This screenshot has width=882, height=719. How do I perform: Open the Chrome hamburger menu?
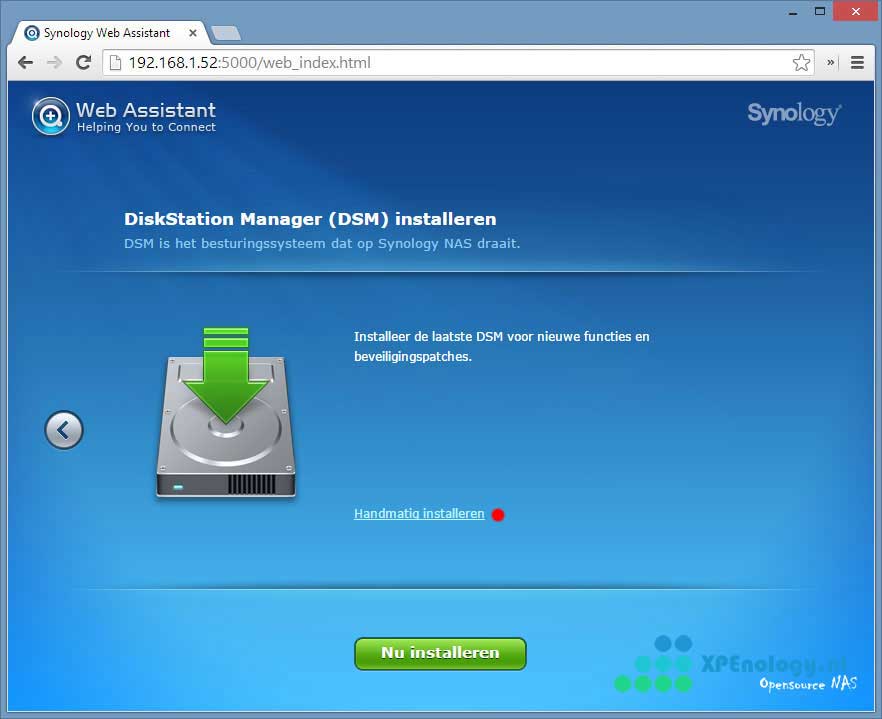point(857,62)
